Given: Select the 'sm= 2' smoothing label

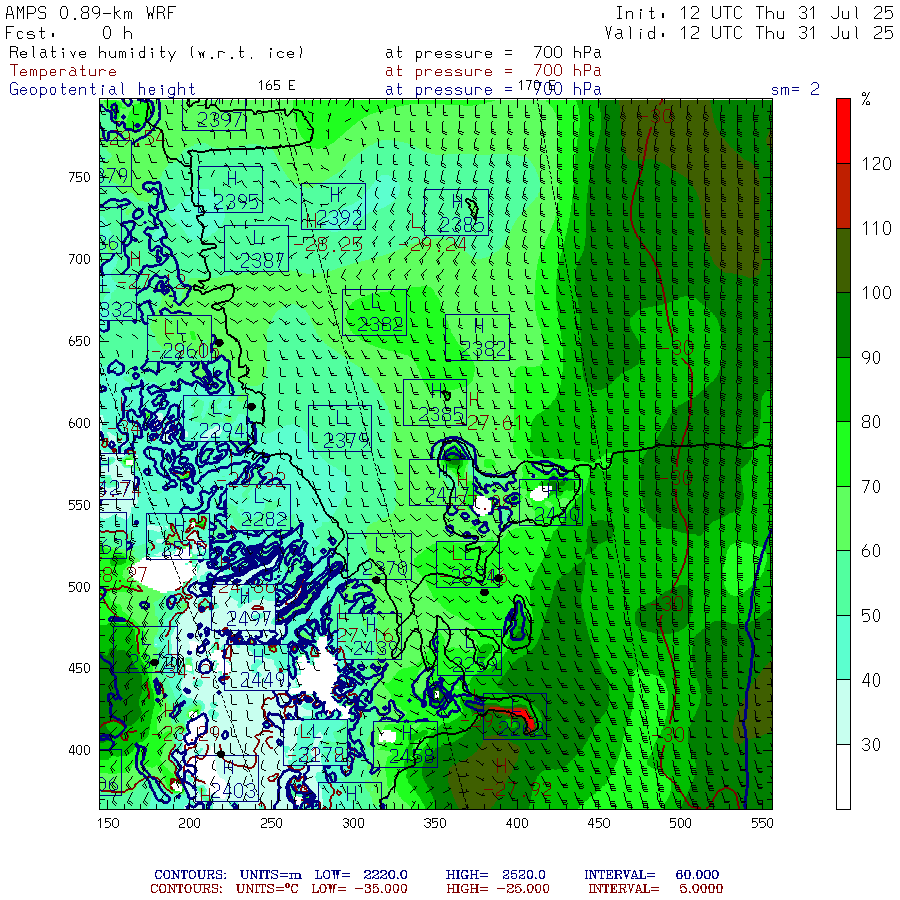Looking at the screenshot, I should pyautogui.click(x=795, y=89).
